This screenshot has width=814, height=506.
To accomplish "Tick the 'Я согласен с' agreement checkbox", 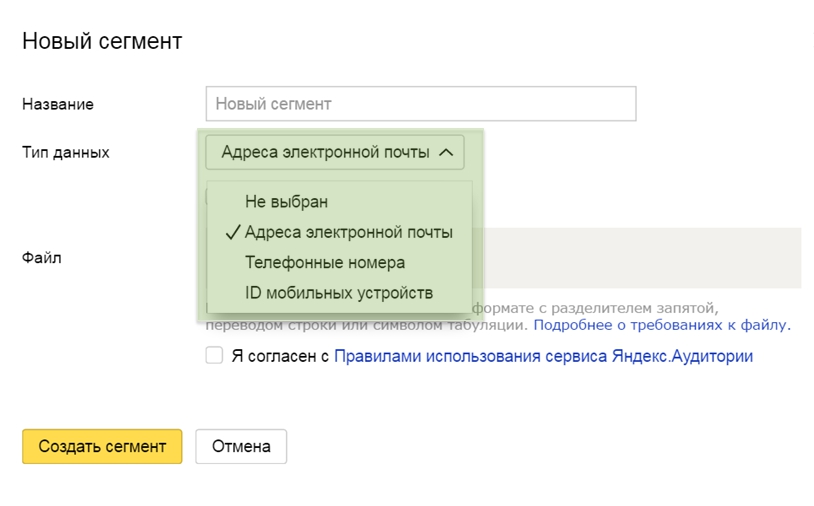I will (214, 355).
